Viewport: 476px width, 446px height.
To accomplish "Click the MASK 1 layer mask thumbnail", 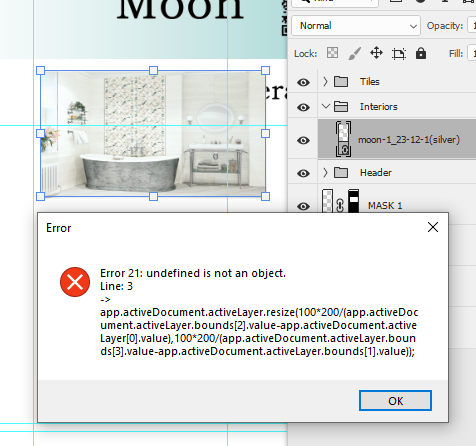I will [354, 201].
